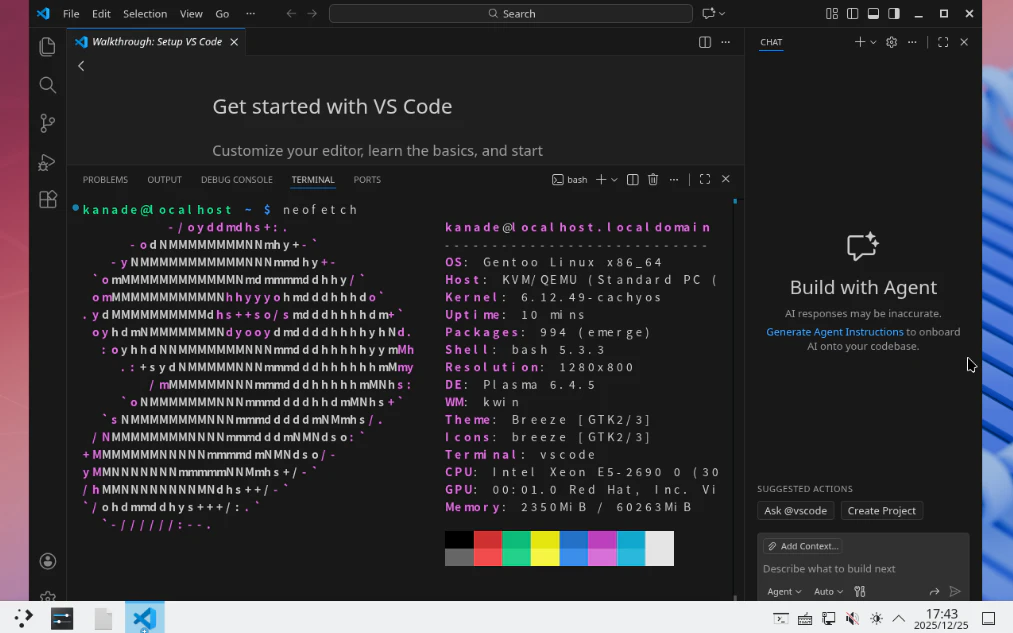The width and height of the screenshot is (1013, 633).
Task: Open the configure tools icon in chat
Action: (x=859, y=591)
